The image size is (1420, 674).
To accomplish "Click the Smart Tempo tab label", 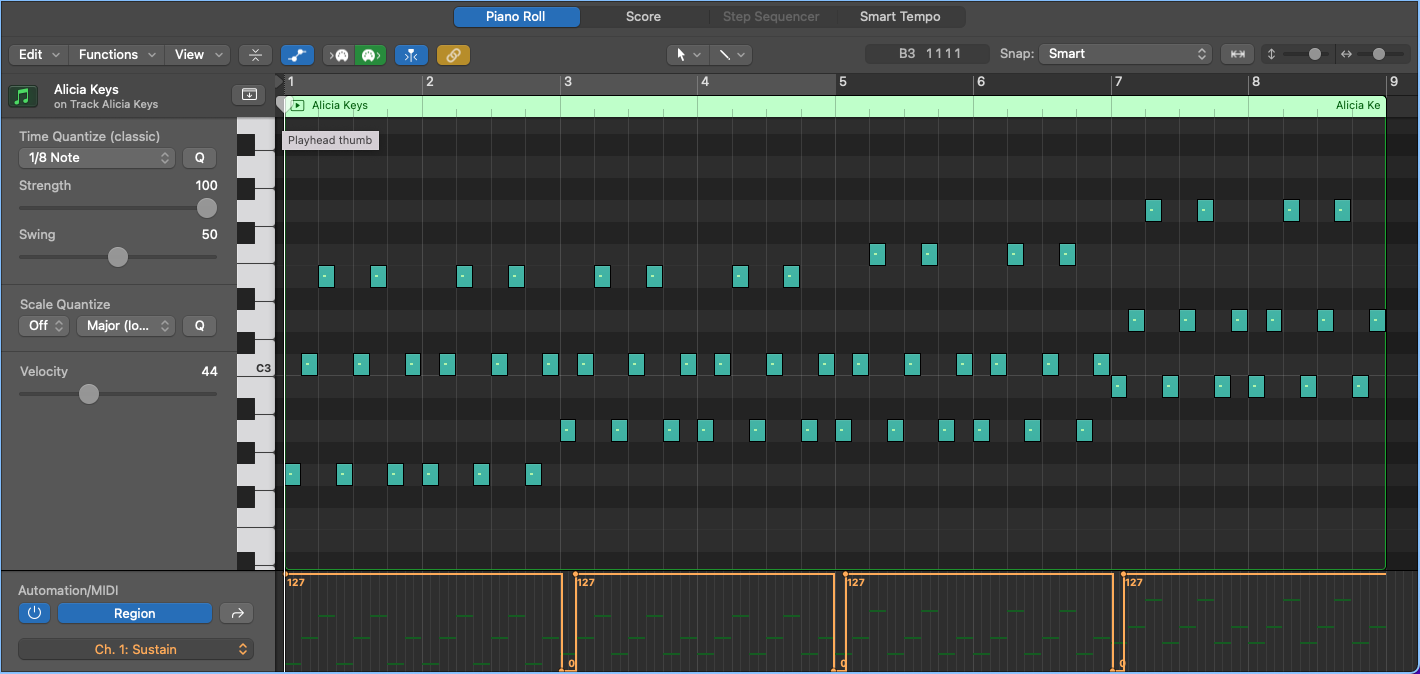I will [x=899, y=16].
